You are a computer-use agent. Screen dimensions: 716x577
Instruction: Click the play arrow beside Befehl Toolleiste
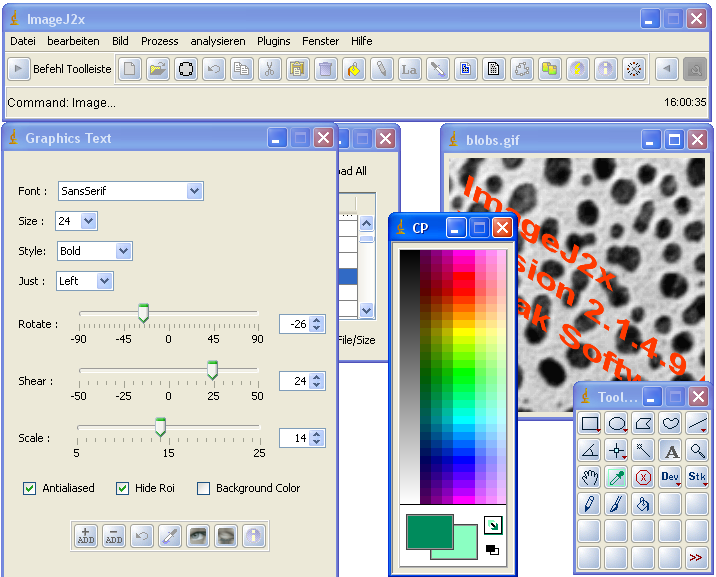click(19, 69)
